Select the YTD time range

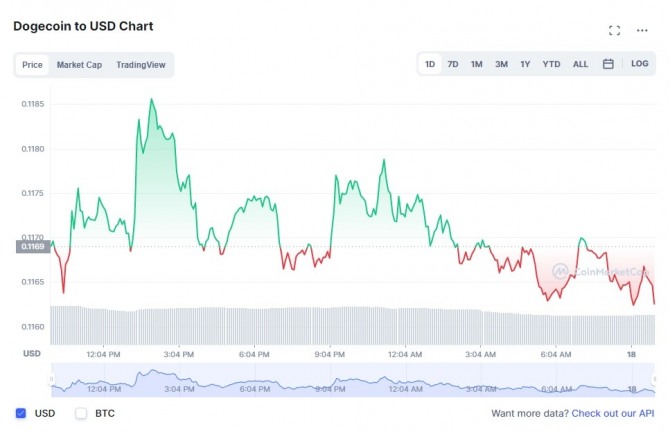[x=551, y=64]
